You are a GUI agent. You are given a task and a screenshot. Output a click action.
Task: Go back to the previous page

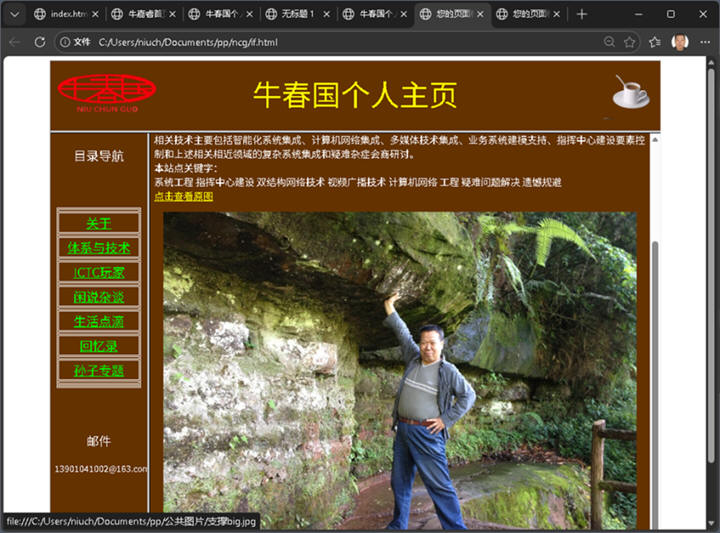coord(15,42)
